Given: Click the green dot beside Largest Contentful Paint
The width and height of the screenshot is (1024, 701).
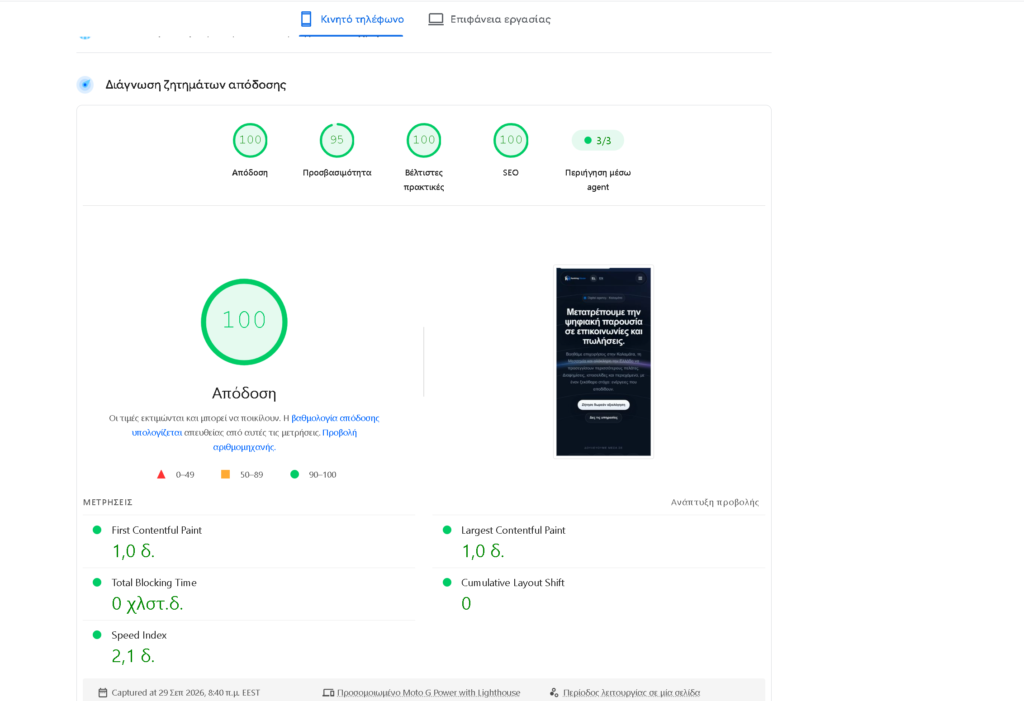Looking at the screenshot, I should 447,530.
